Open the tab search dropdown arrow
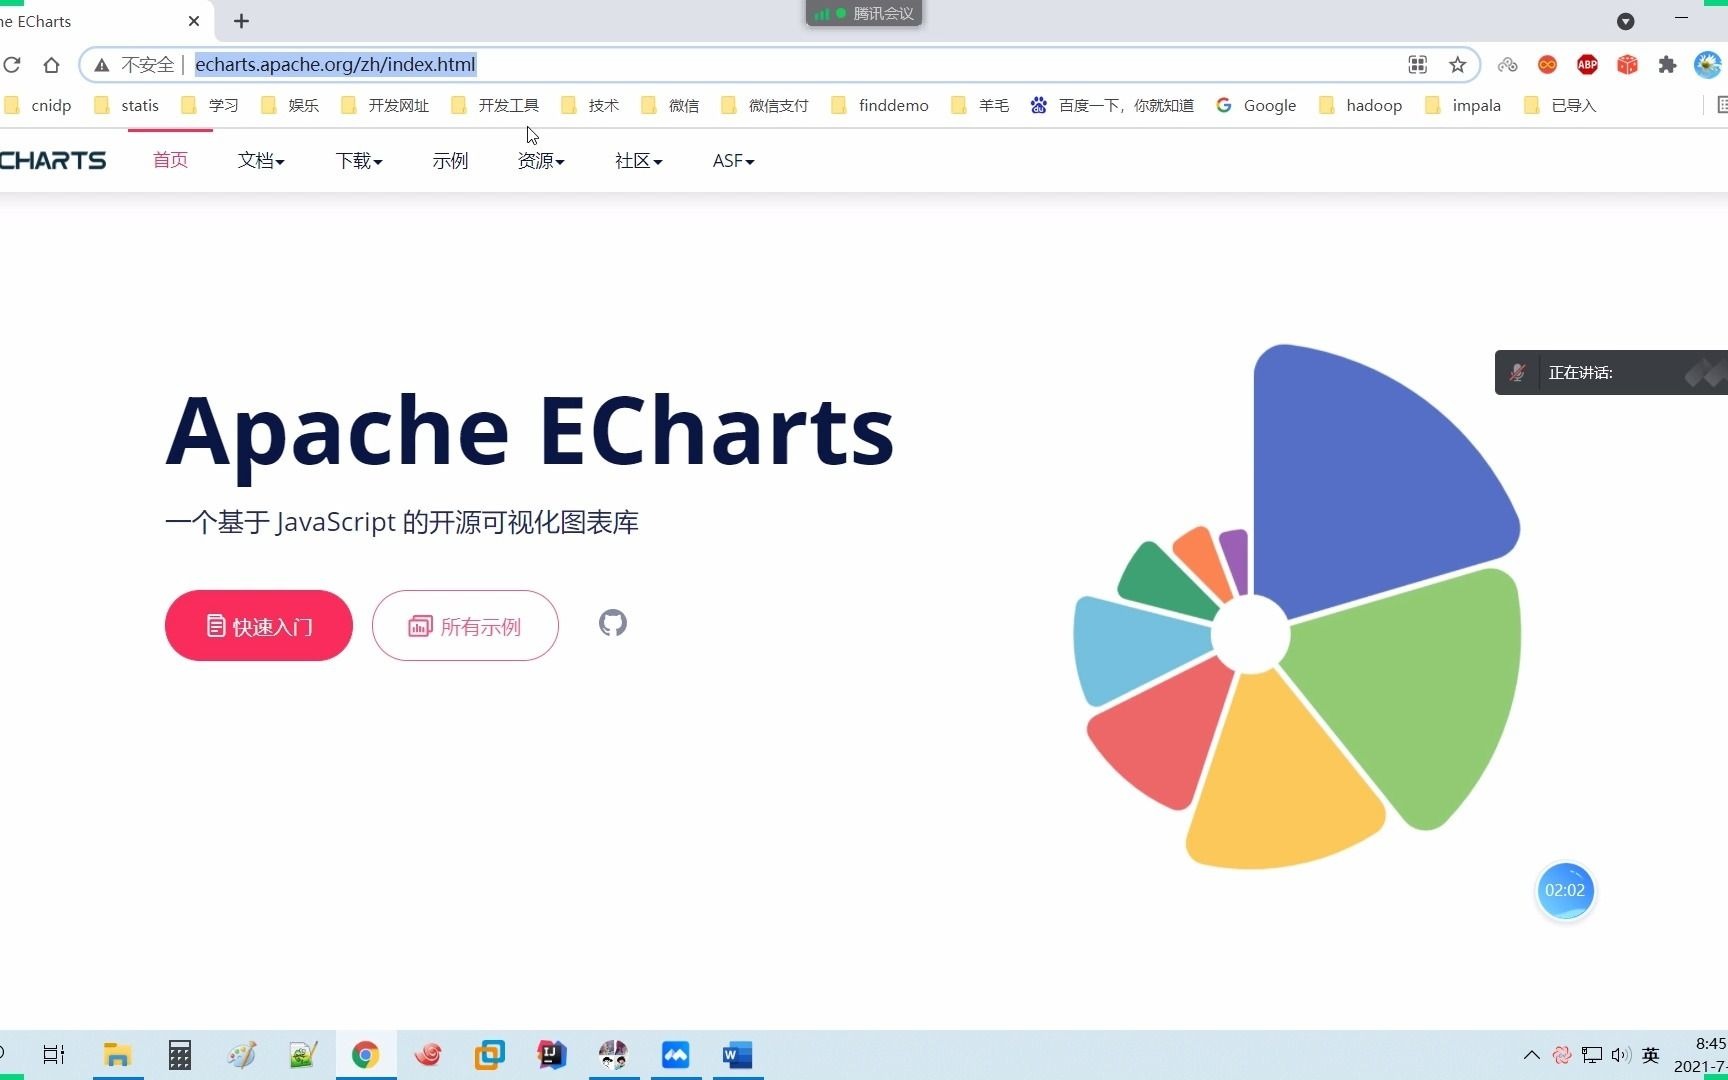 tap(1626, 21)
